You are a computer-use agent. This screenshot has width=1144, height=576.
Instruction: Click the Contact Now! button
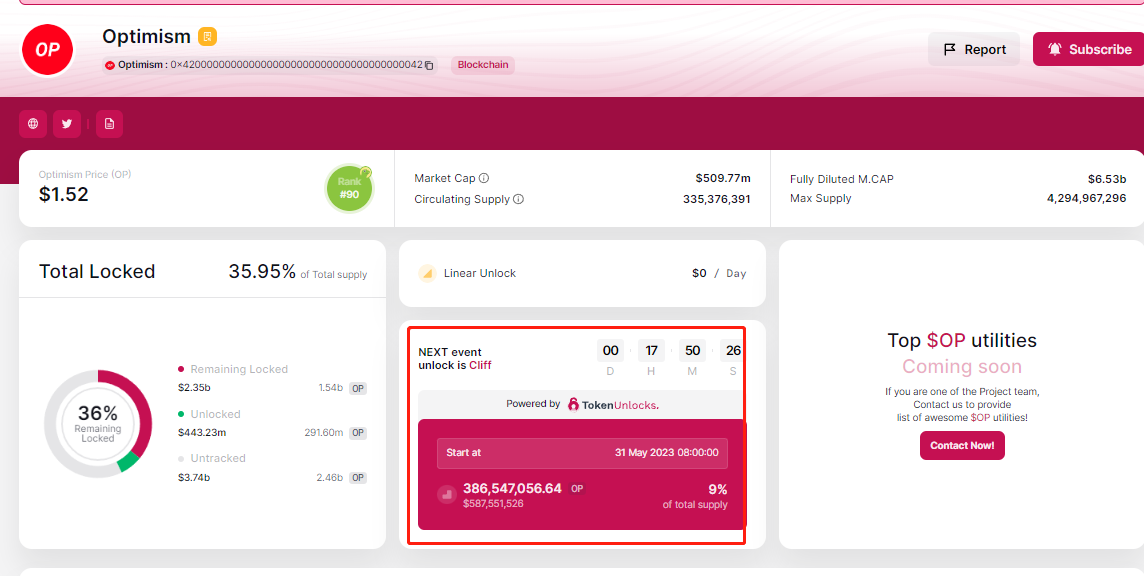coord(962,445)
